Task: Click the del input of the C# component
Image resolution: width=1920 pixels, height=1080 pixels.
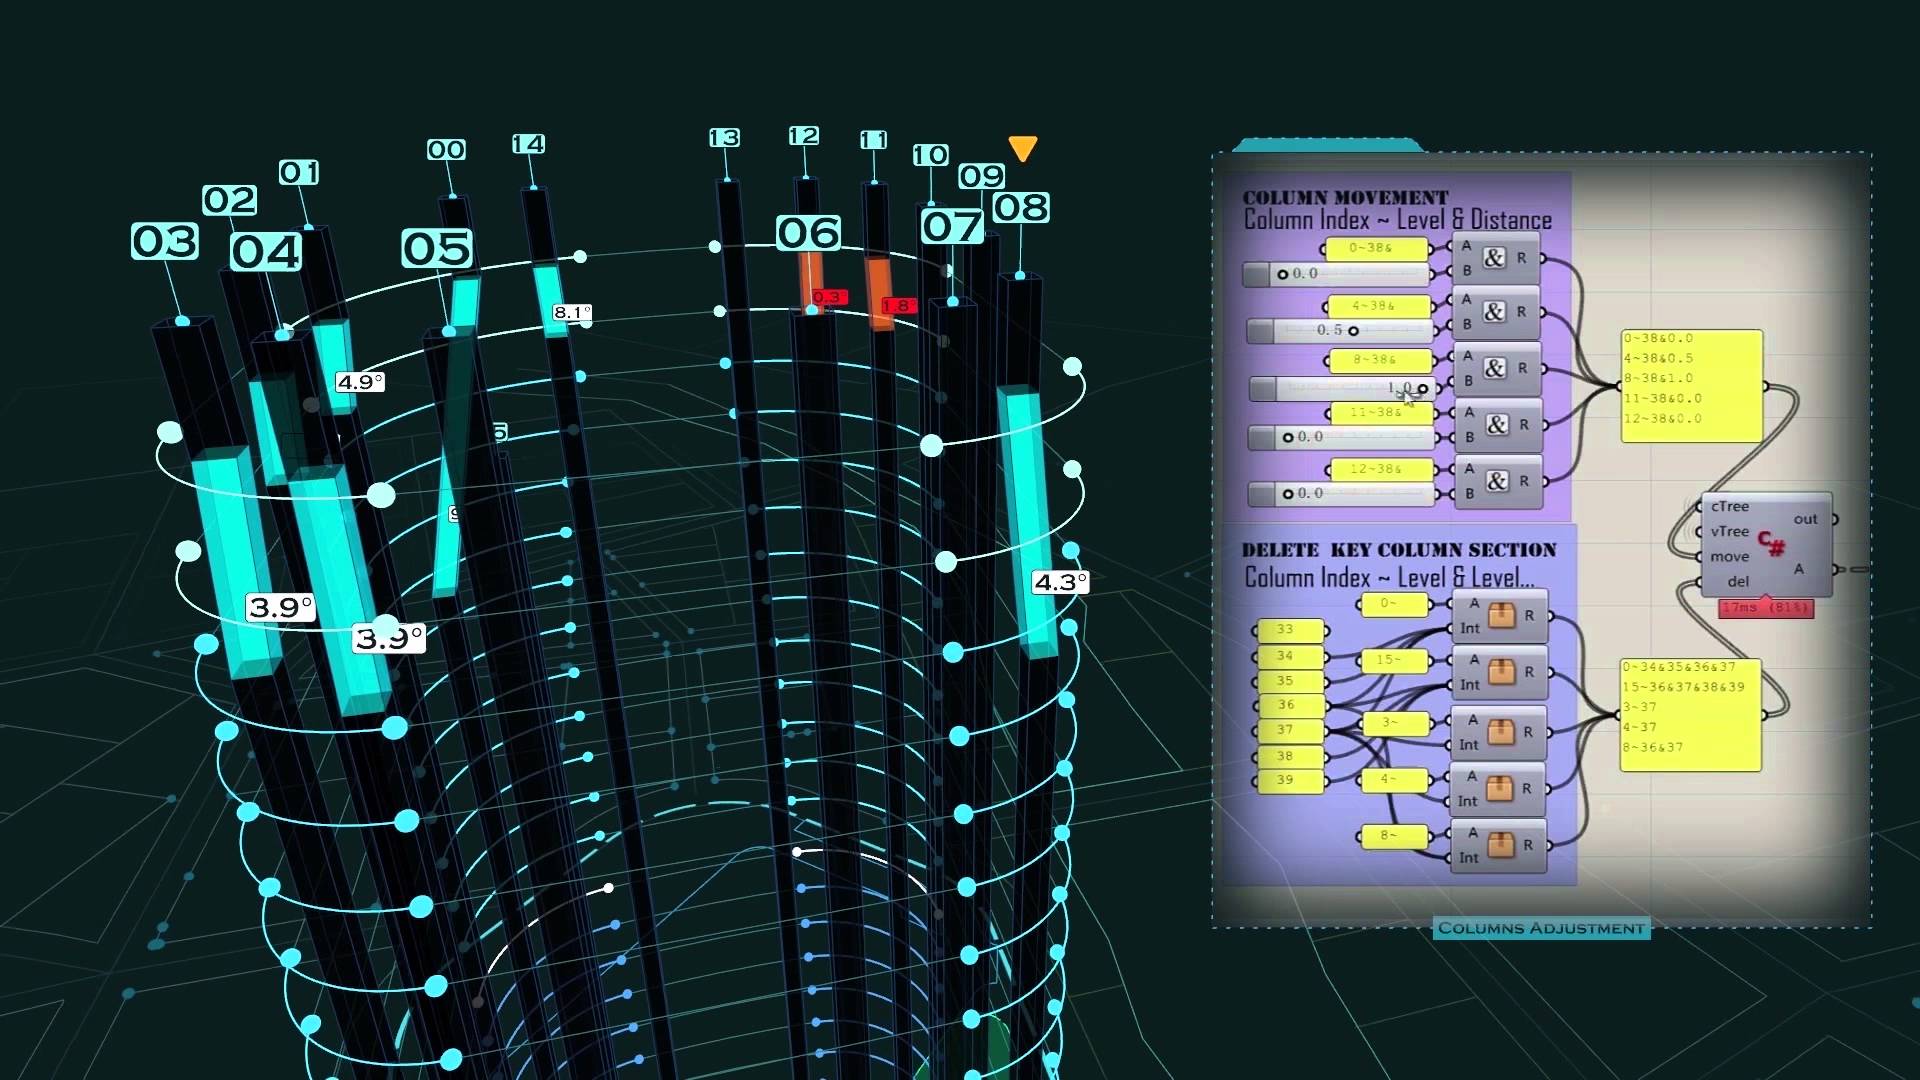Action: (x=1737, y=581)
